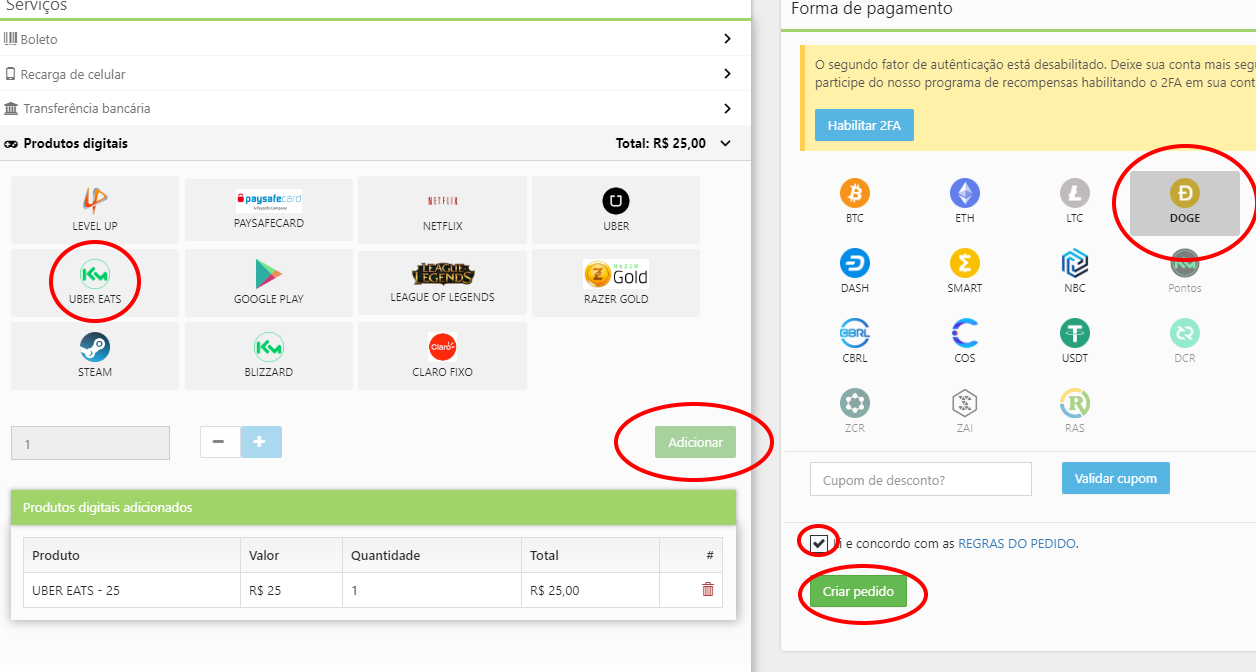Select the Uber Eats product tile
Image resolution: width=1256 pixels, height=672 pixels.
[95, 283]
